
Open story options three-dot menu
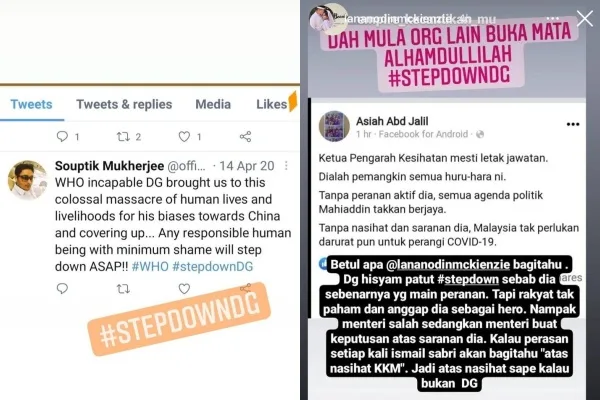click(553, 18)
